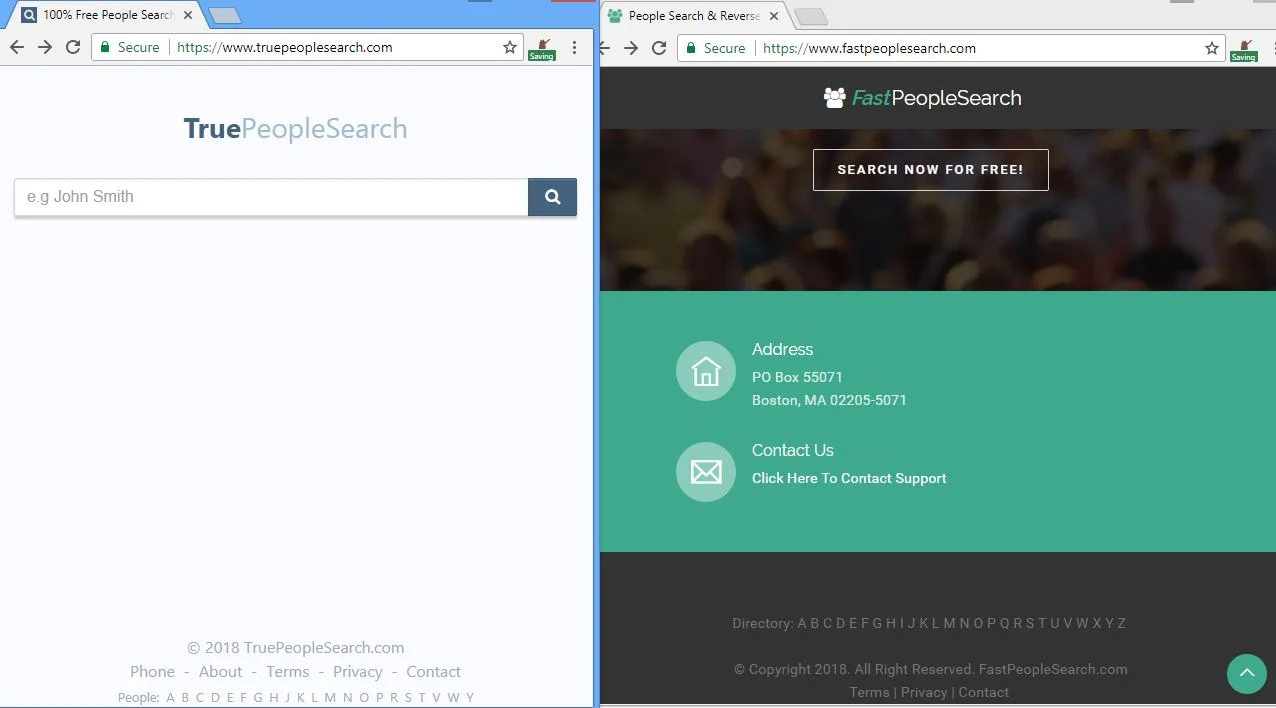
Task: Click letter A in FastPeopleSearch Directory
Action: tap(802, 623)
